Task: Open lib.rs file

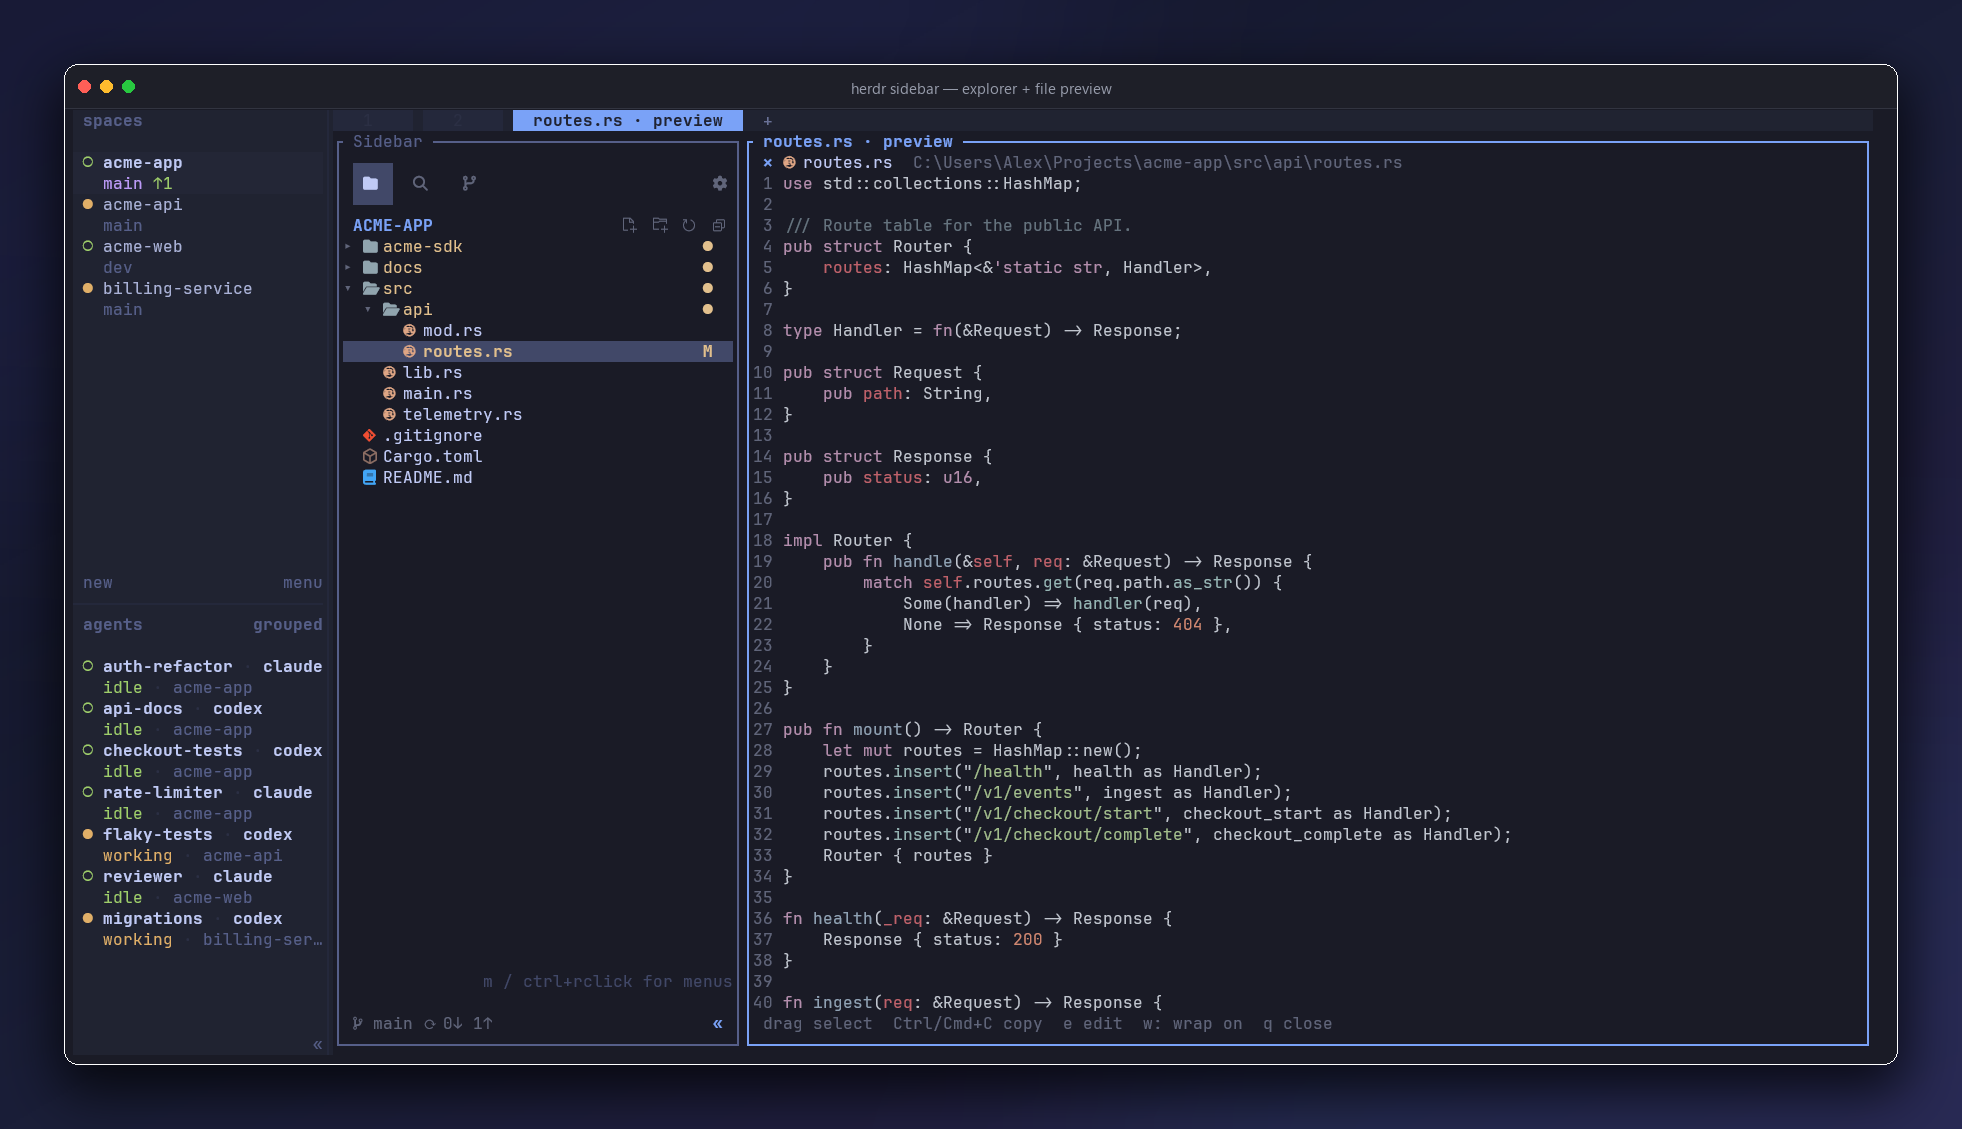Action: point(432,373)
